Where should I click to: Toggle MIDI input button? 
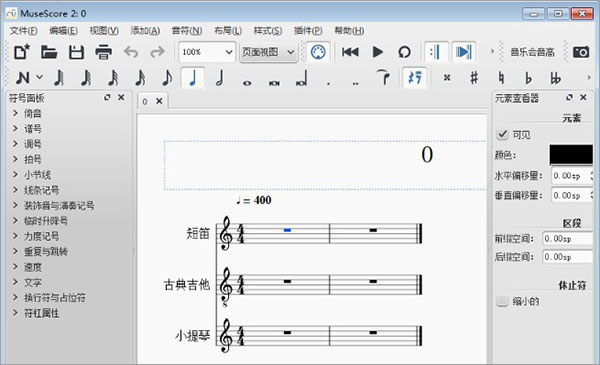click(x=318, y=52)
